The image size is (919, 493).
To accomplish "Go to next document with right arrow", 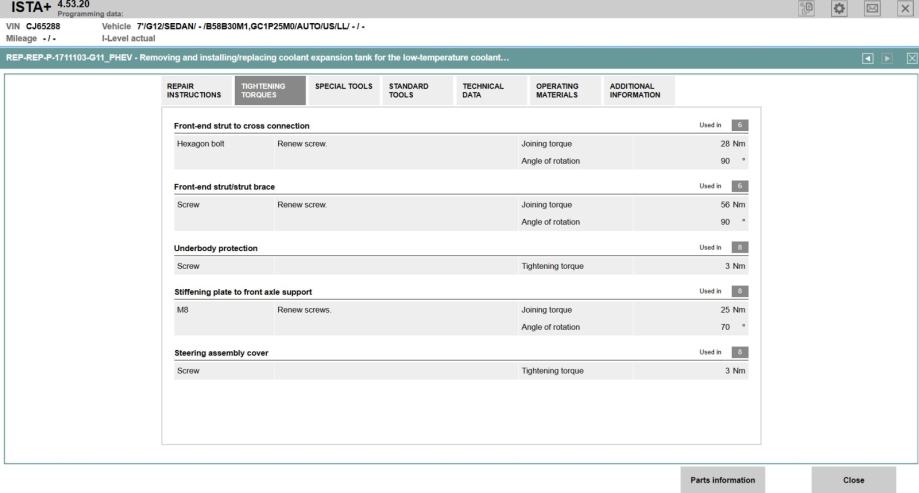I will (x=886, y=58).
